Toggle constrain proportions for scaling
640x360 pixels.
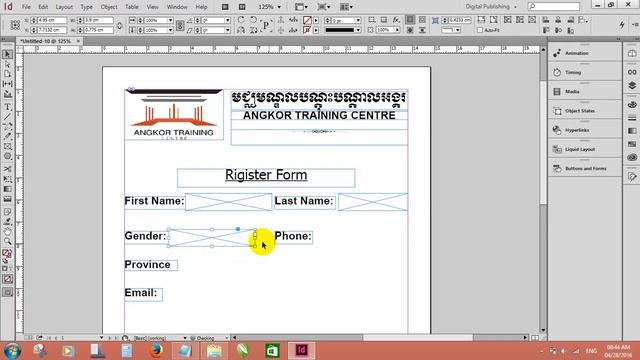[180, 25]
